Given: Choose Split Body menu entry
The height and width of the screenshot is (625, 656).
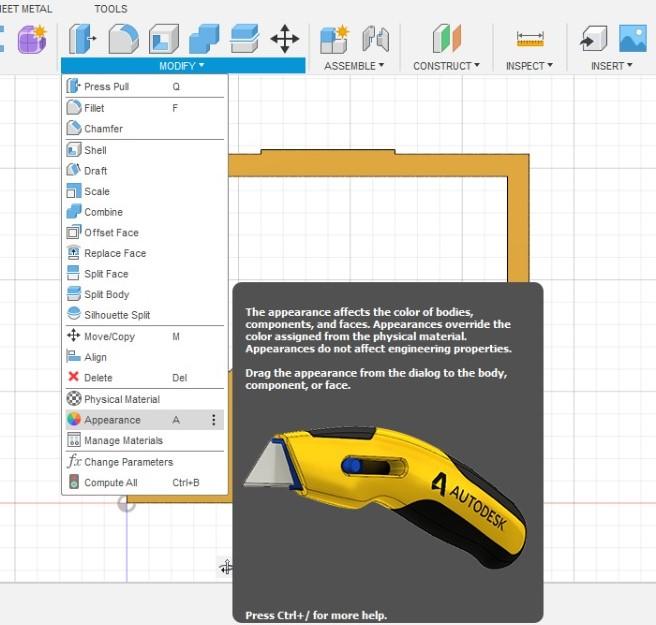Looking at the screenshot, I should 144,294.
